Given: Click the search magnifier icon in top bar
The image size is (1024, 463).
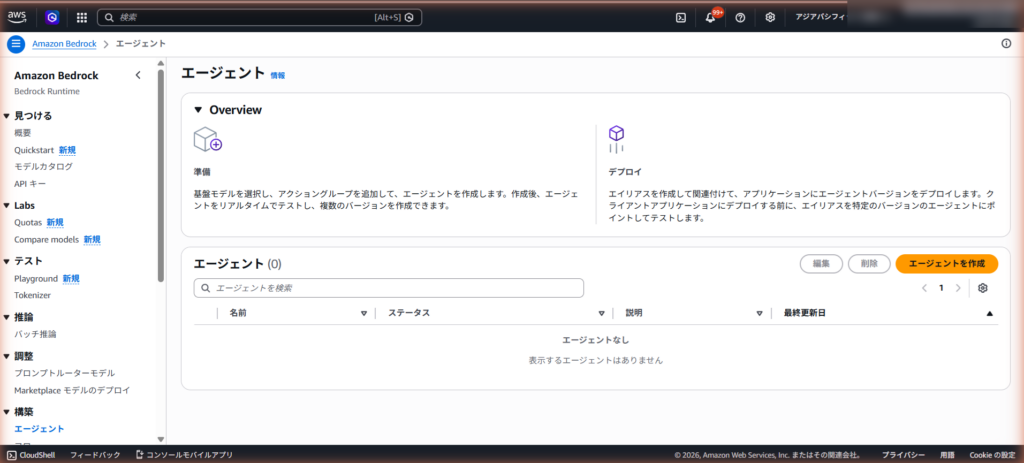Looking at the screenshot, I should click(x=110, y=18).
